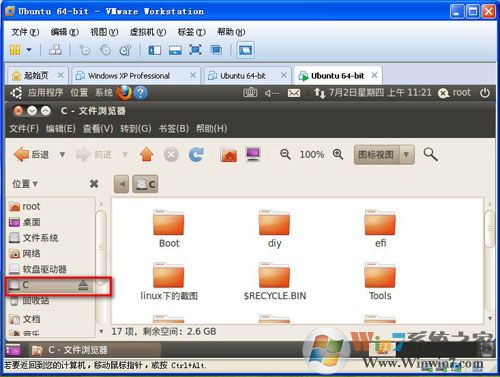This screenshot has width=500, height=377.
Task: Click the keyboard input method indicator
Action: 250,92
